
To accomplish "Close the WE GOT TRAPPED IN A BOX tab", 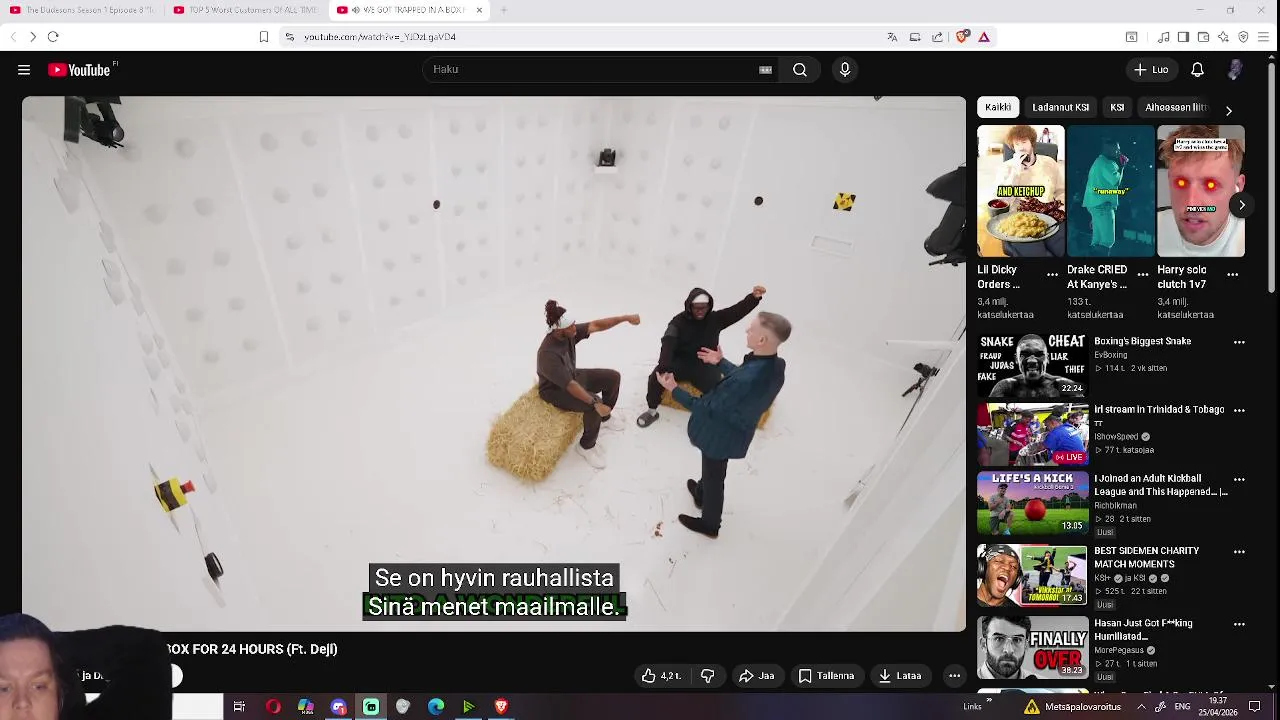I will point(479,10).
